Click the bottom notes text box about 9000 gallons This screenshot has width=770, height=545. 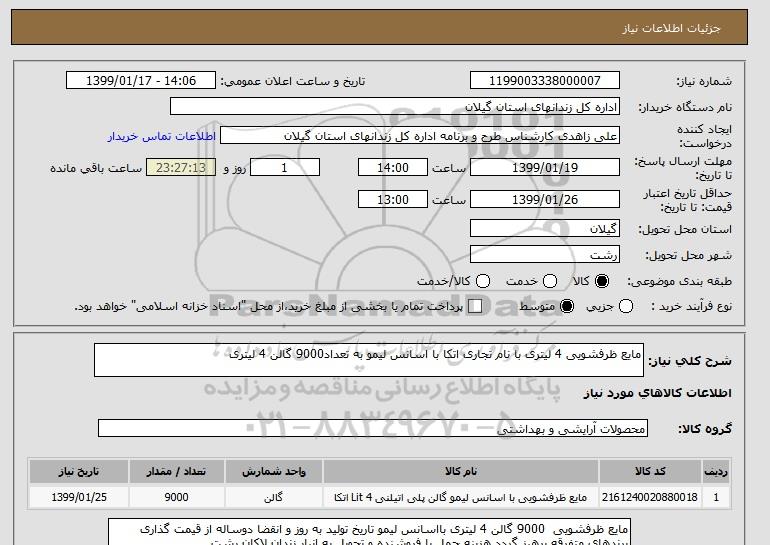point(369,532)
